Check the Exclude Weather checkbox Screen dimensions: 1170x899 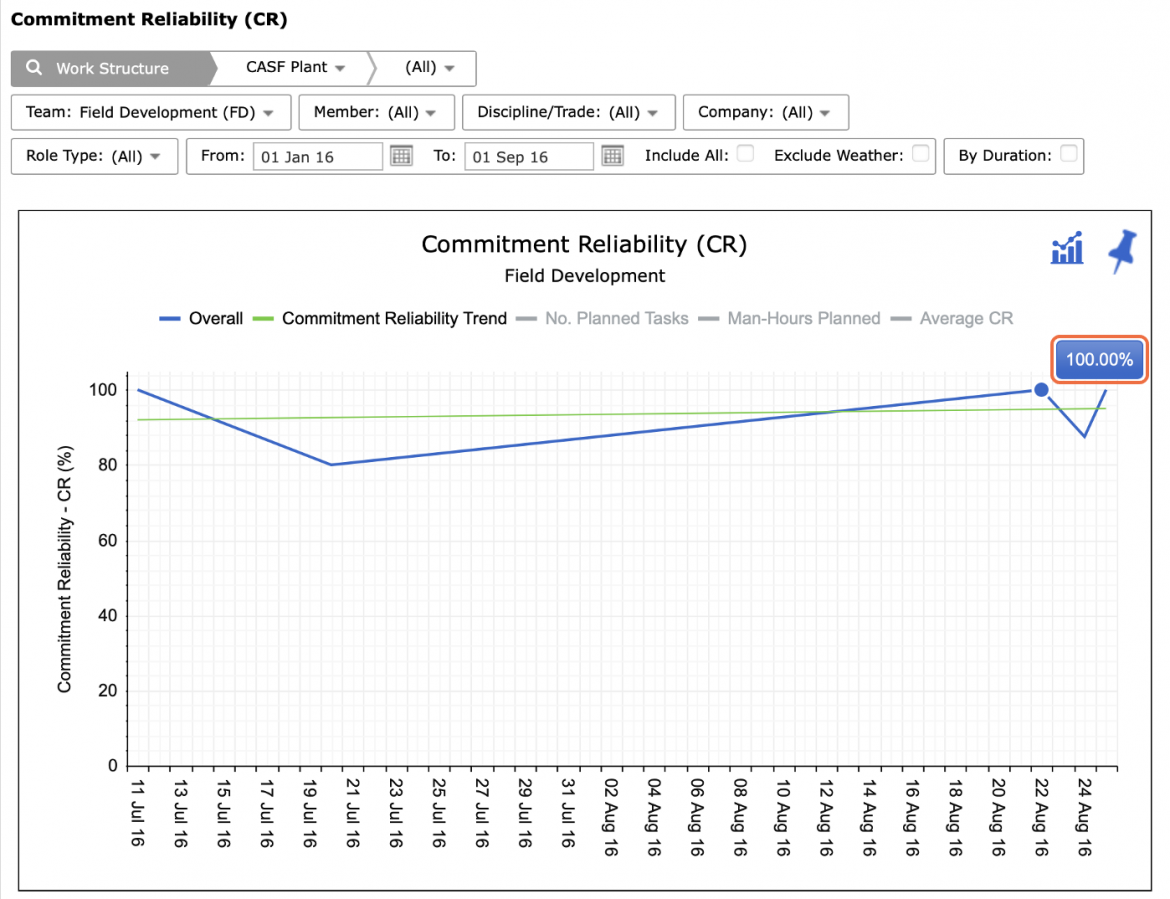pos(921,154)
